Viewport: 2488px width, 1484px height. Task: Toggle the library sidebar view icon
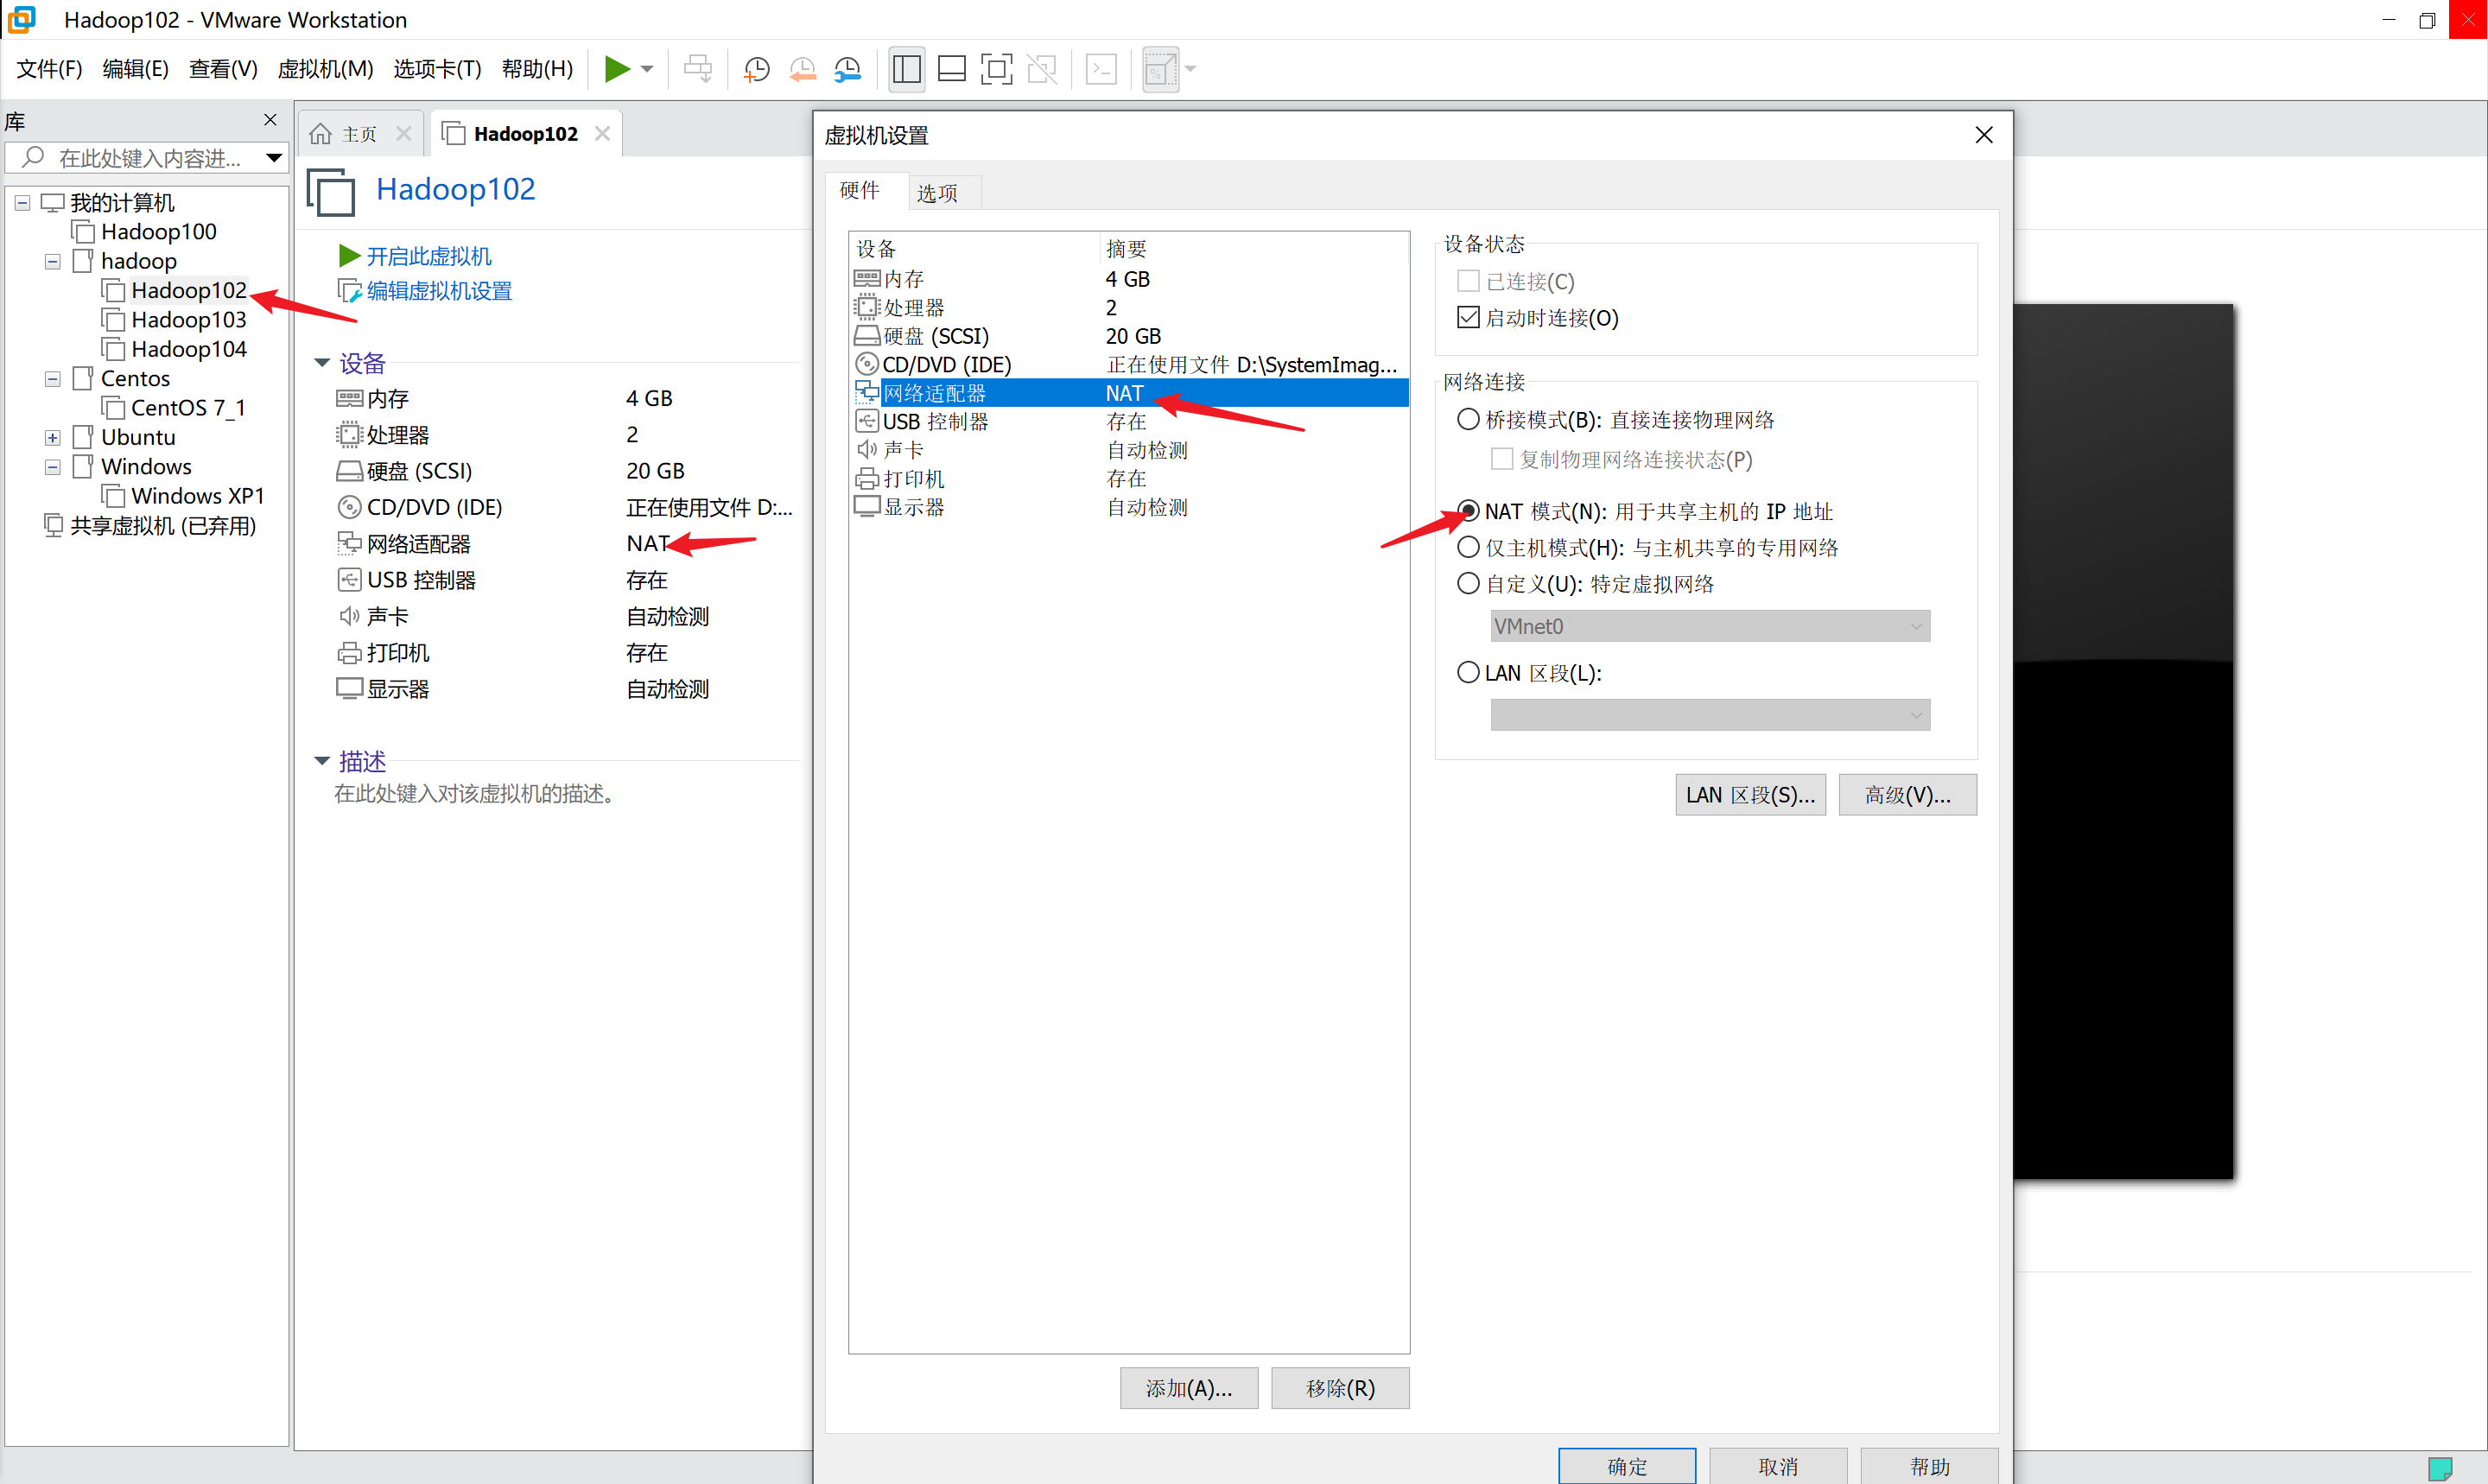906,69
